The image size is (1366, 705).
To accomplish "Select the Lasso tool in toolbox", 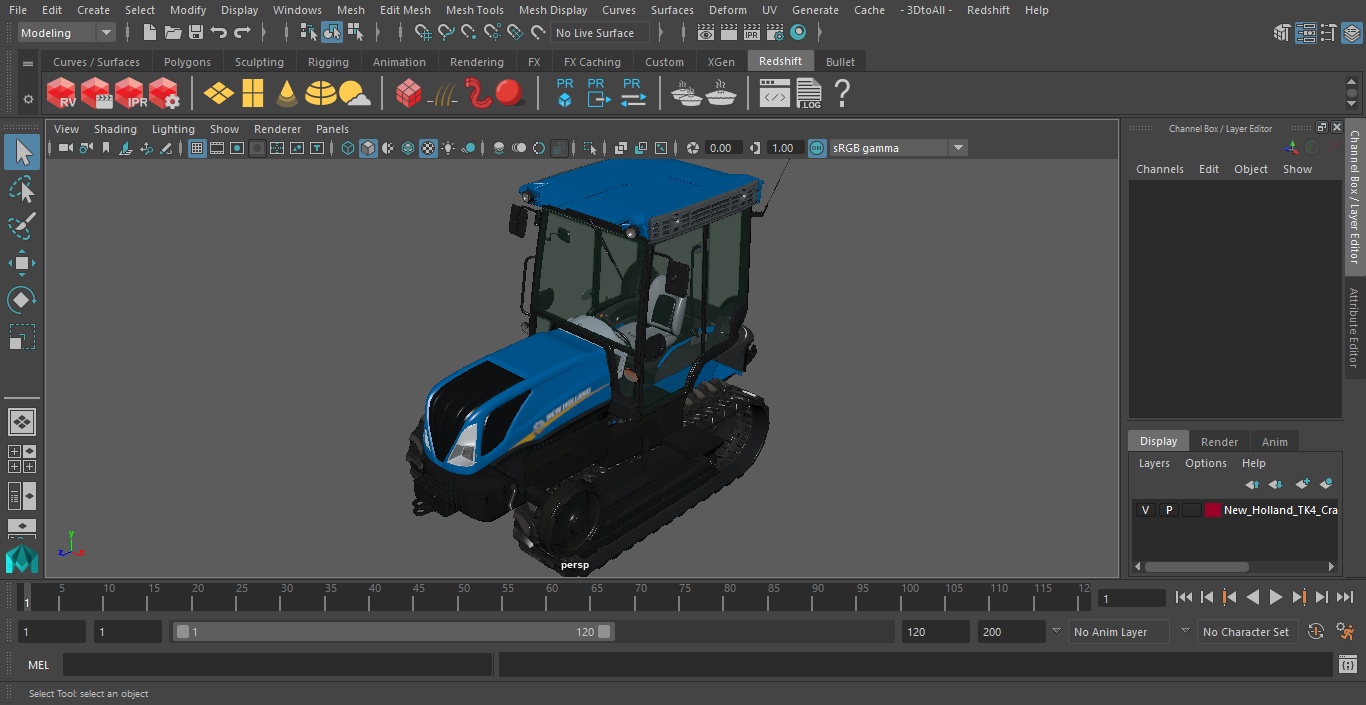I will coord(21,189).
